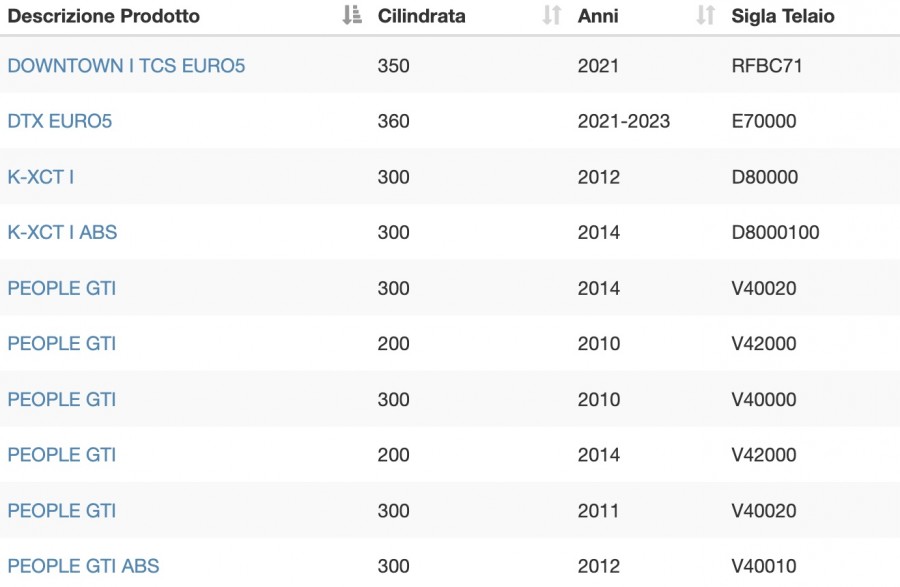Select the RFBC71 frame code cell

pos(767,66)
